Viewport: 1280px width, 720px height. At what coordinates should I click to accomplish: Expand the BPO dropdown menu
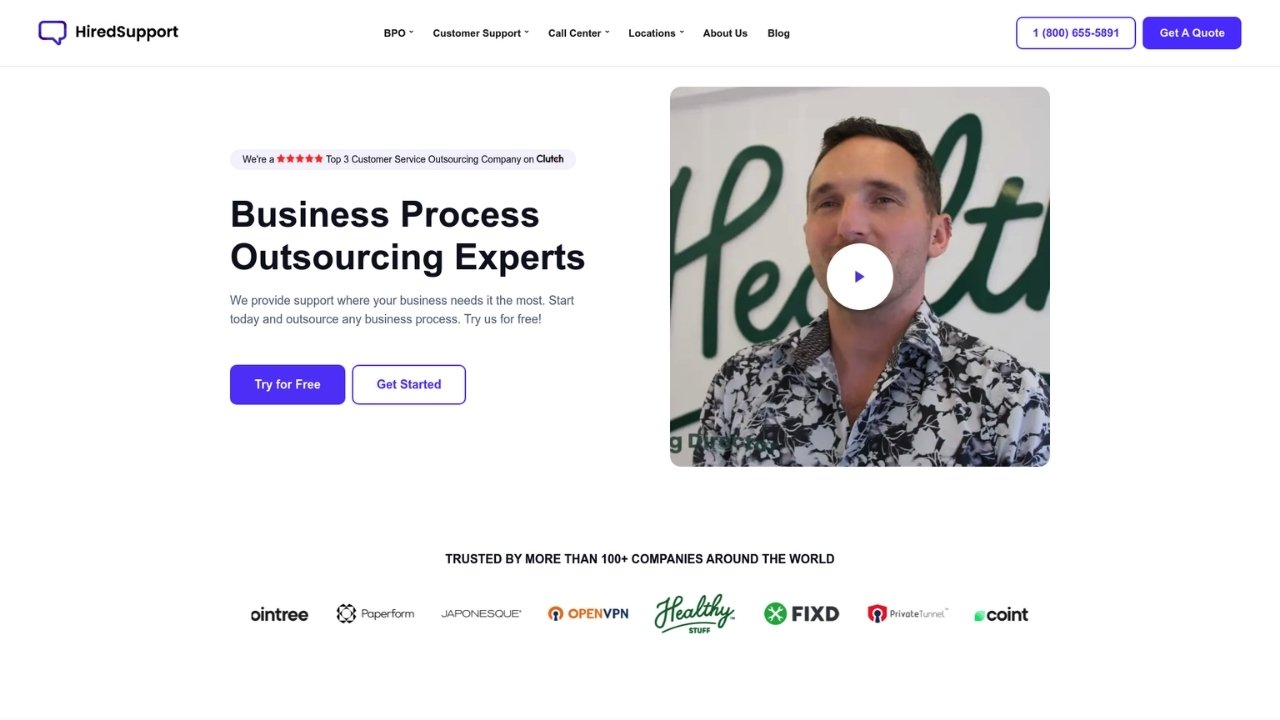click(398, 33)
